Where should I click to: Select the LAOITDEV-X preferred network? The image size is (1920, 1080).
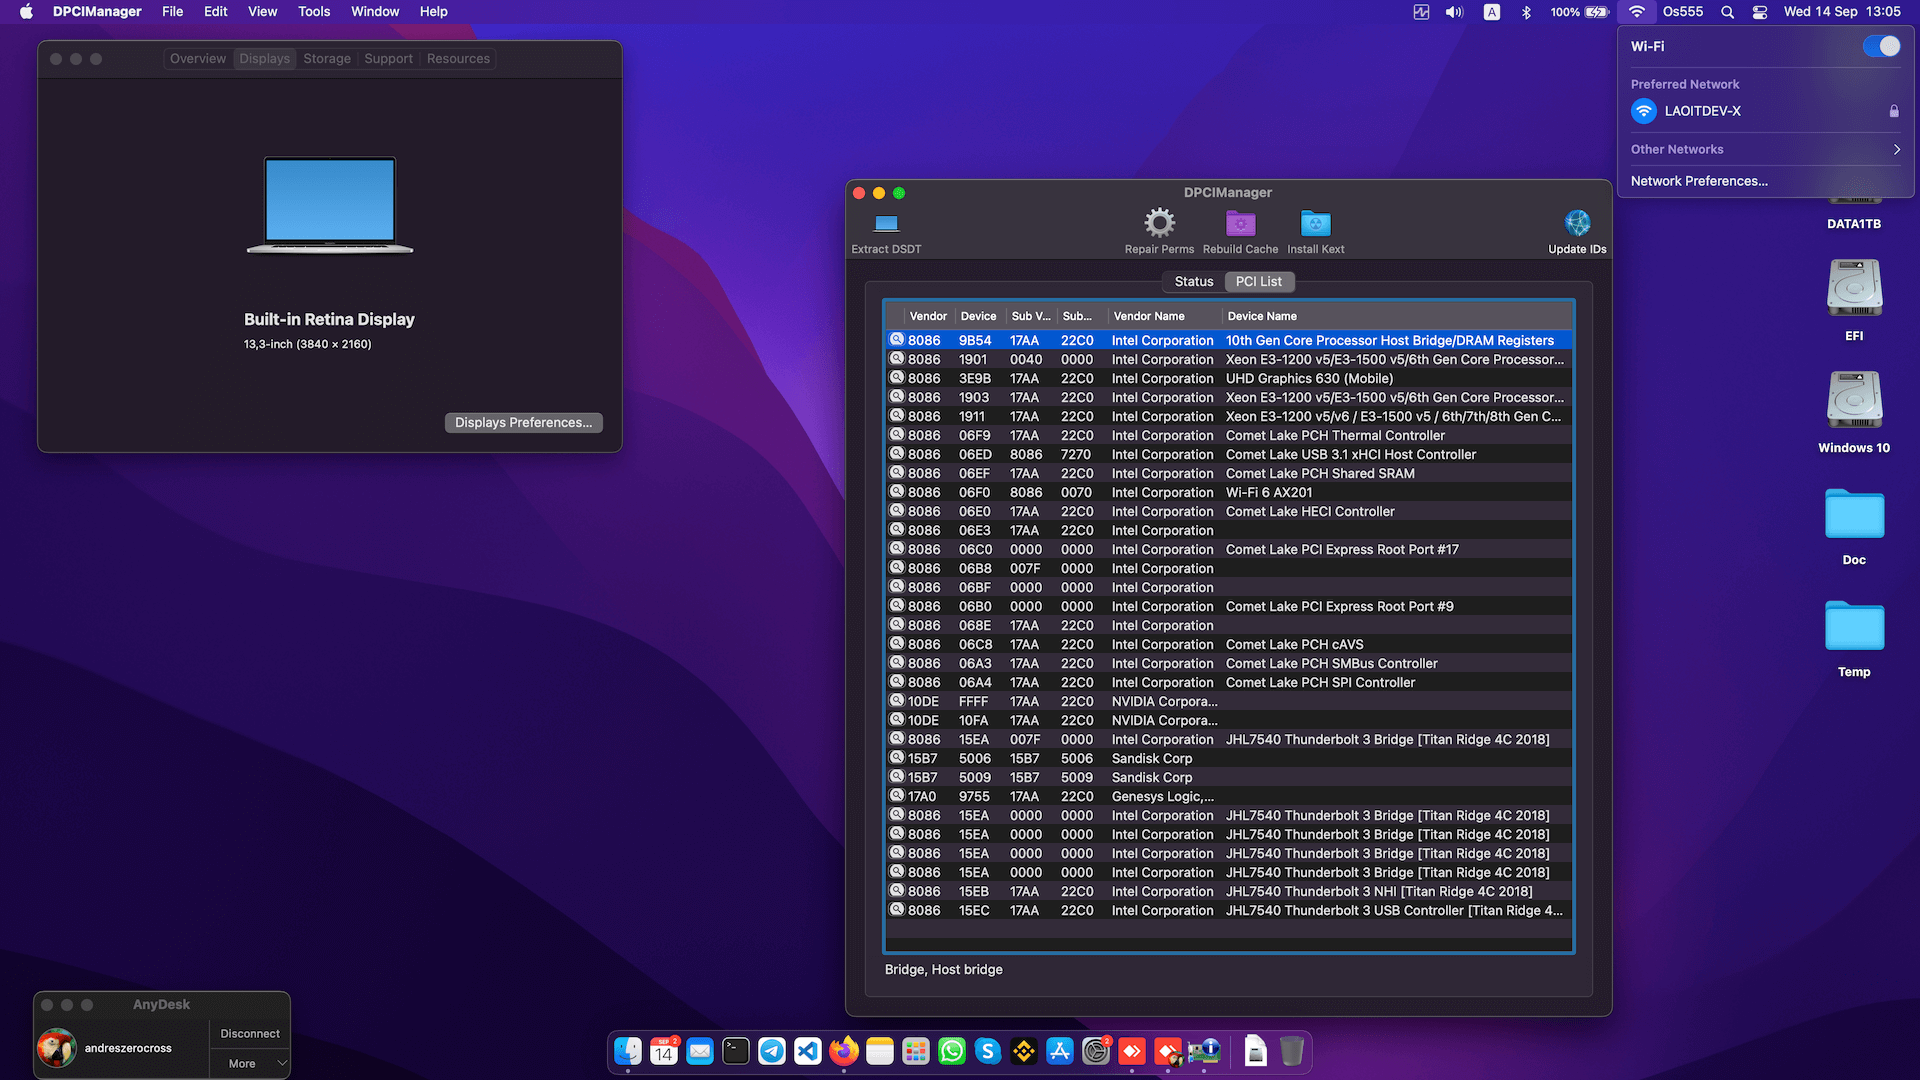coord(1766,111)
